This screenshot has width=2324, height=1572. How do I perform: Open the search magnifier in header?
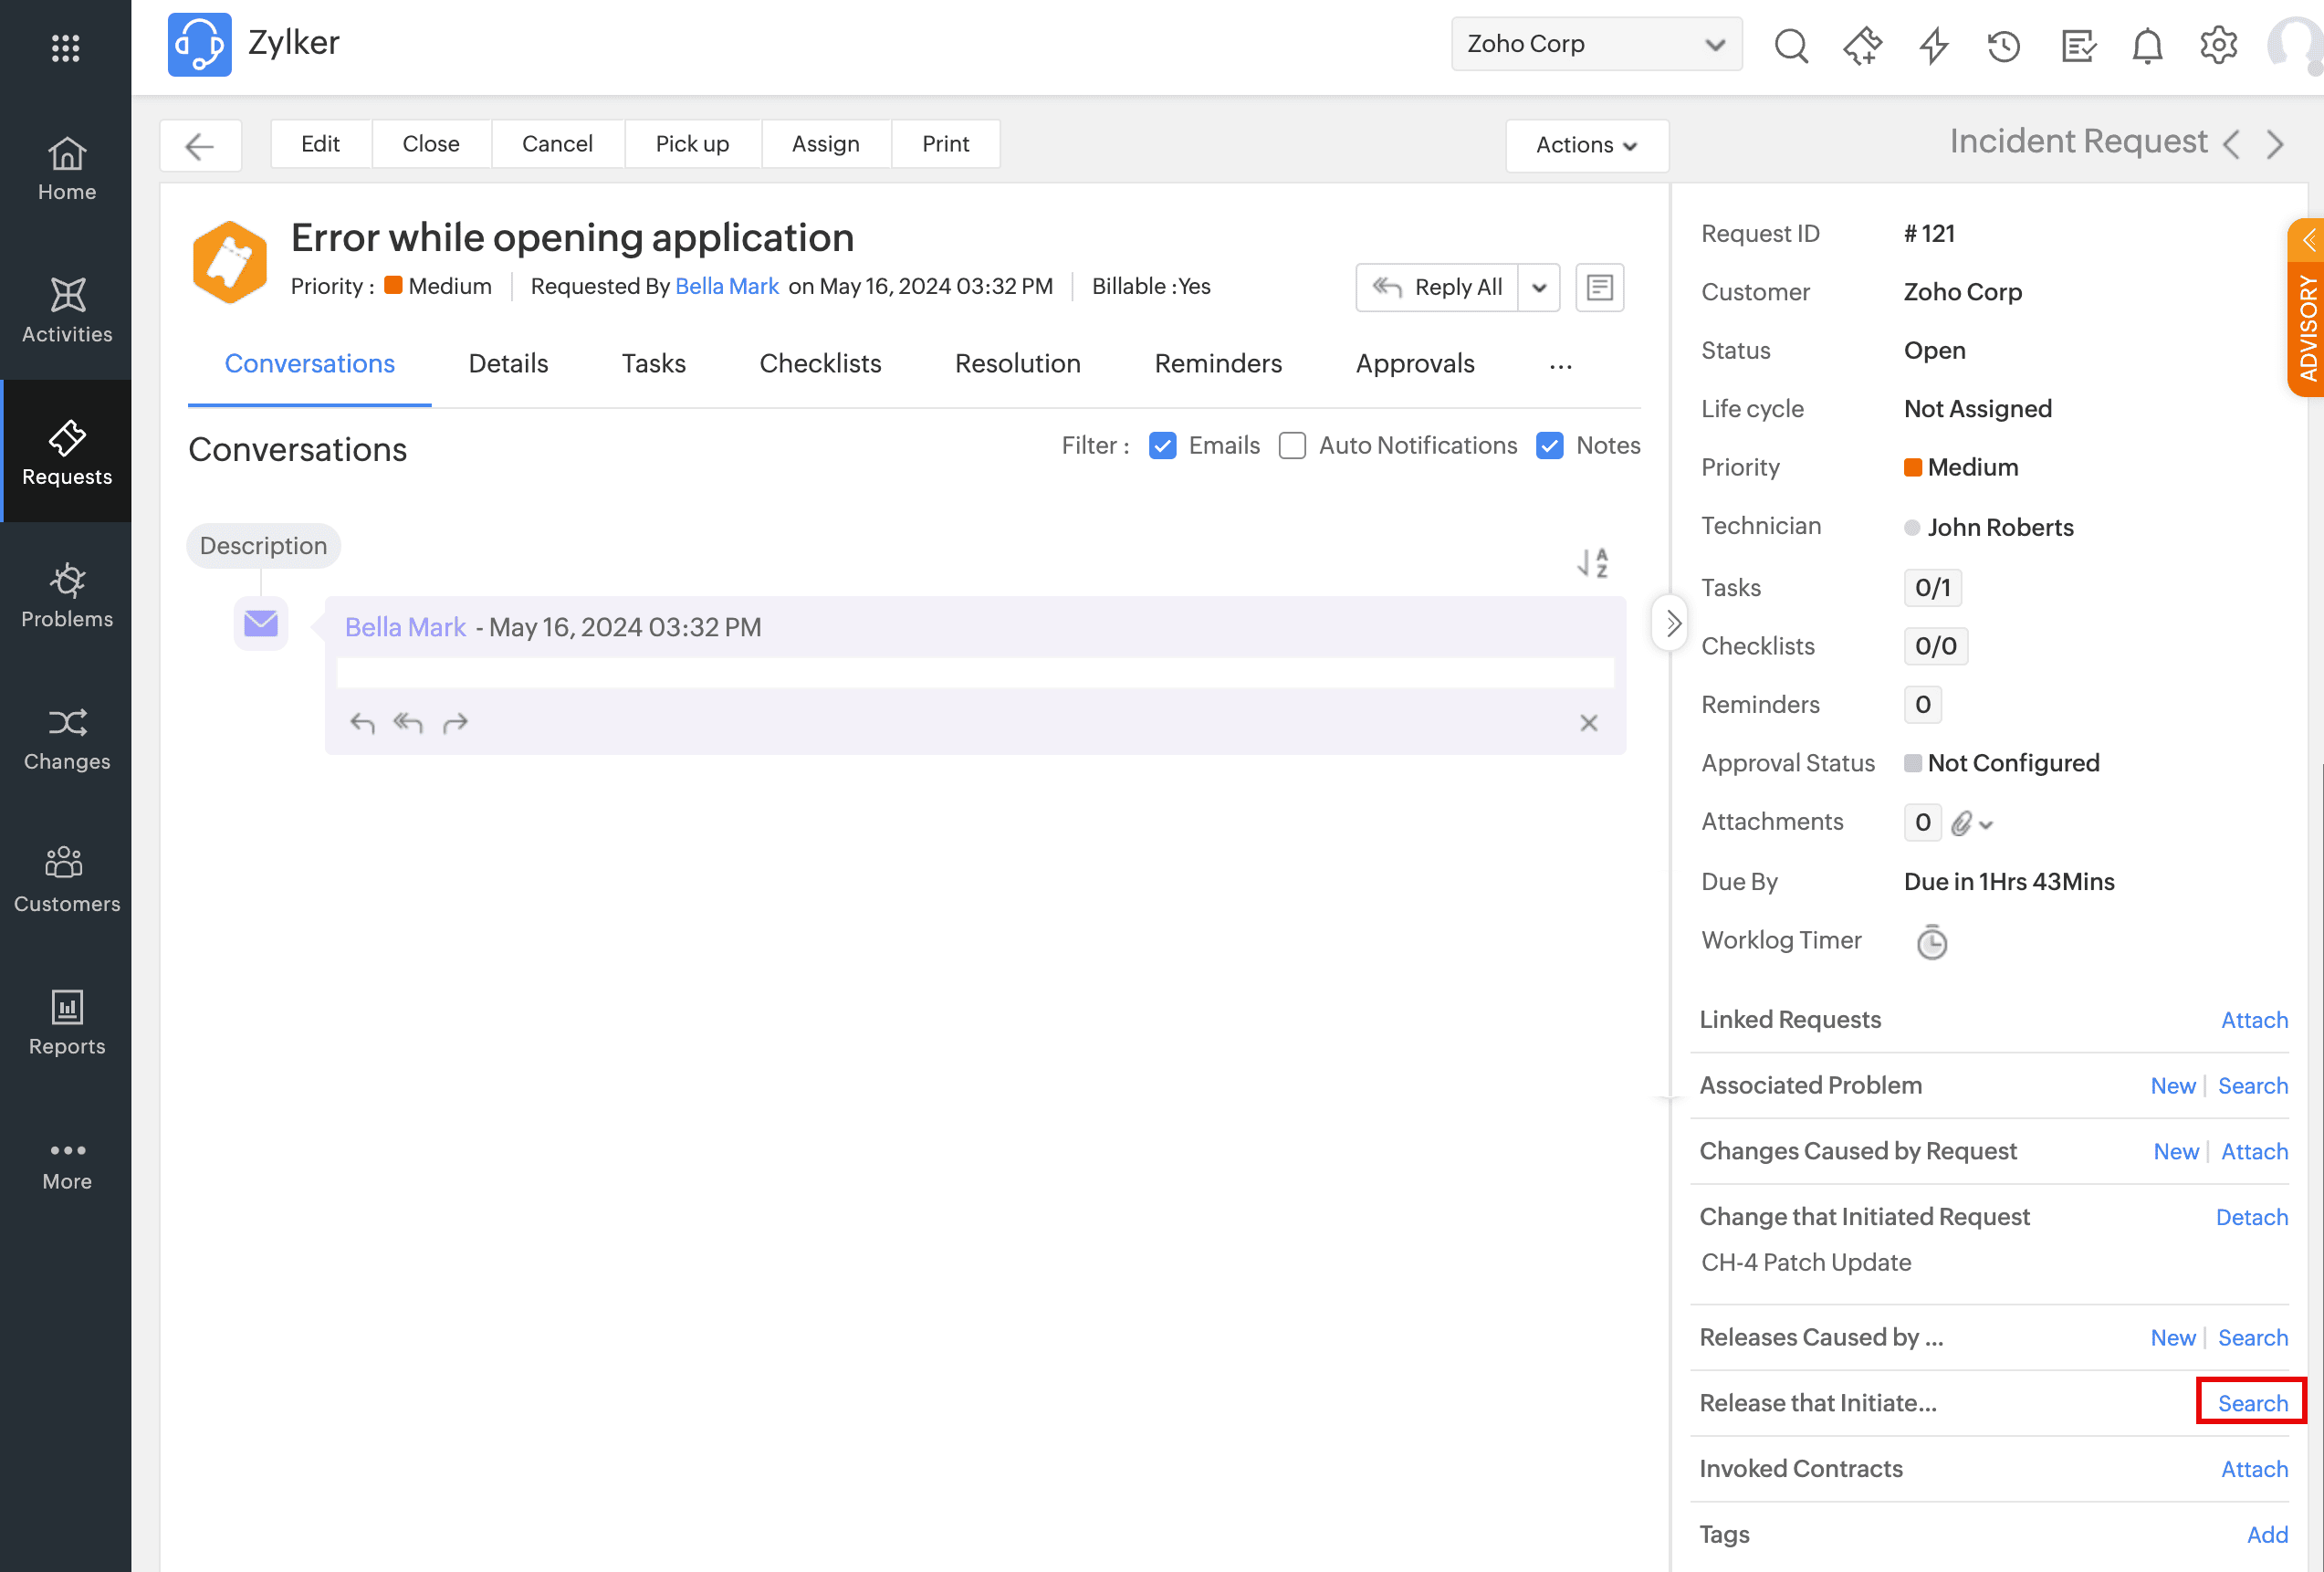(x=1790, y=45)
